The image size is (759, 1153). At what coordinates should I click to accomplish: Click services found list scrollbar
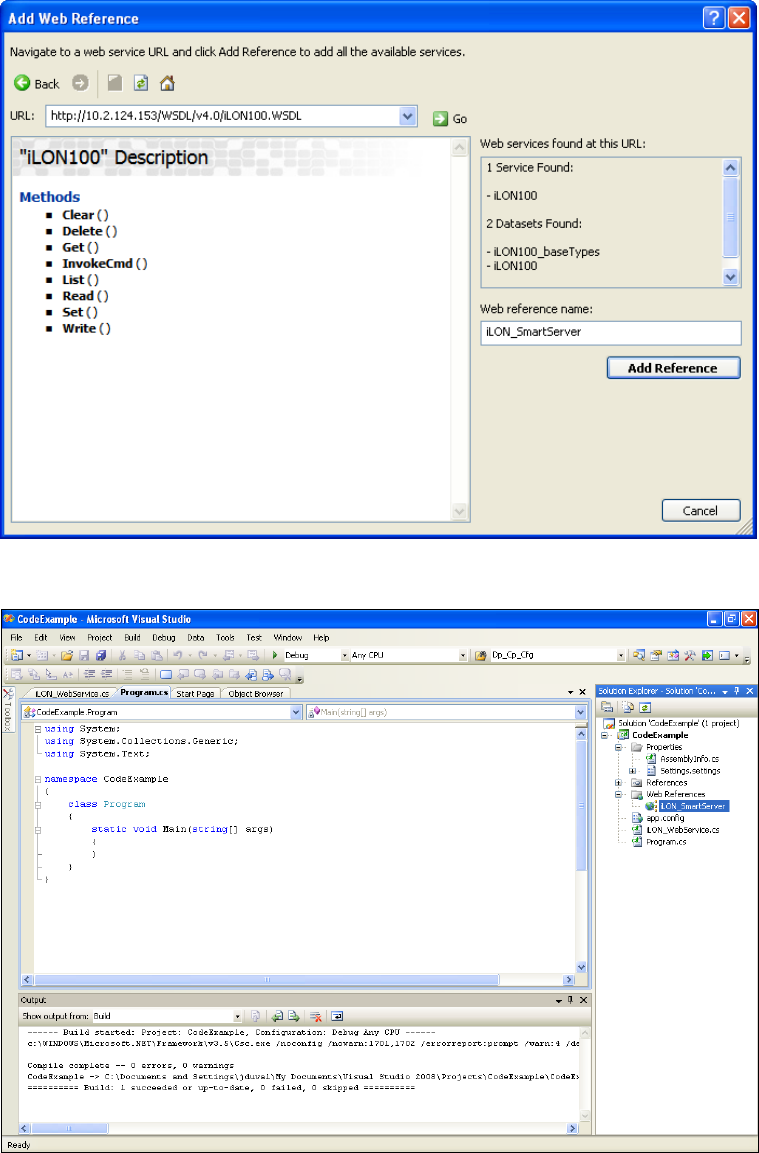pyautogui.click(x=730, y=222)
